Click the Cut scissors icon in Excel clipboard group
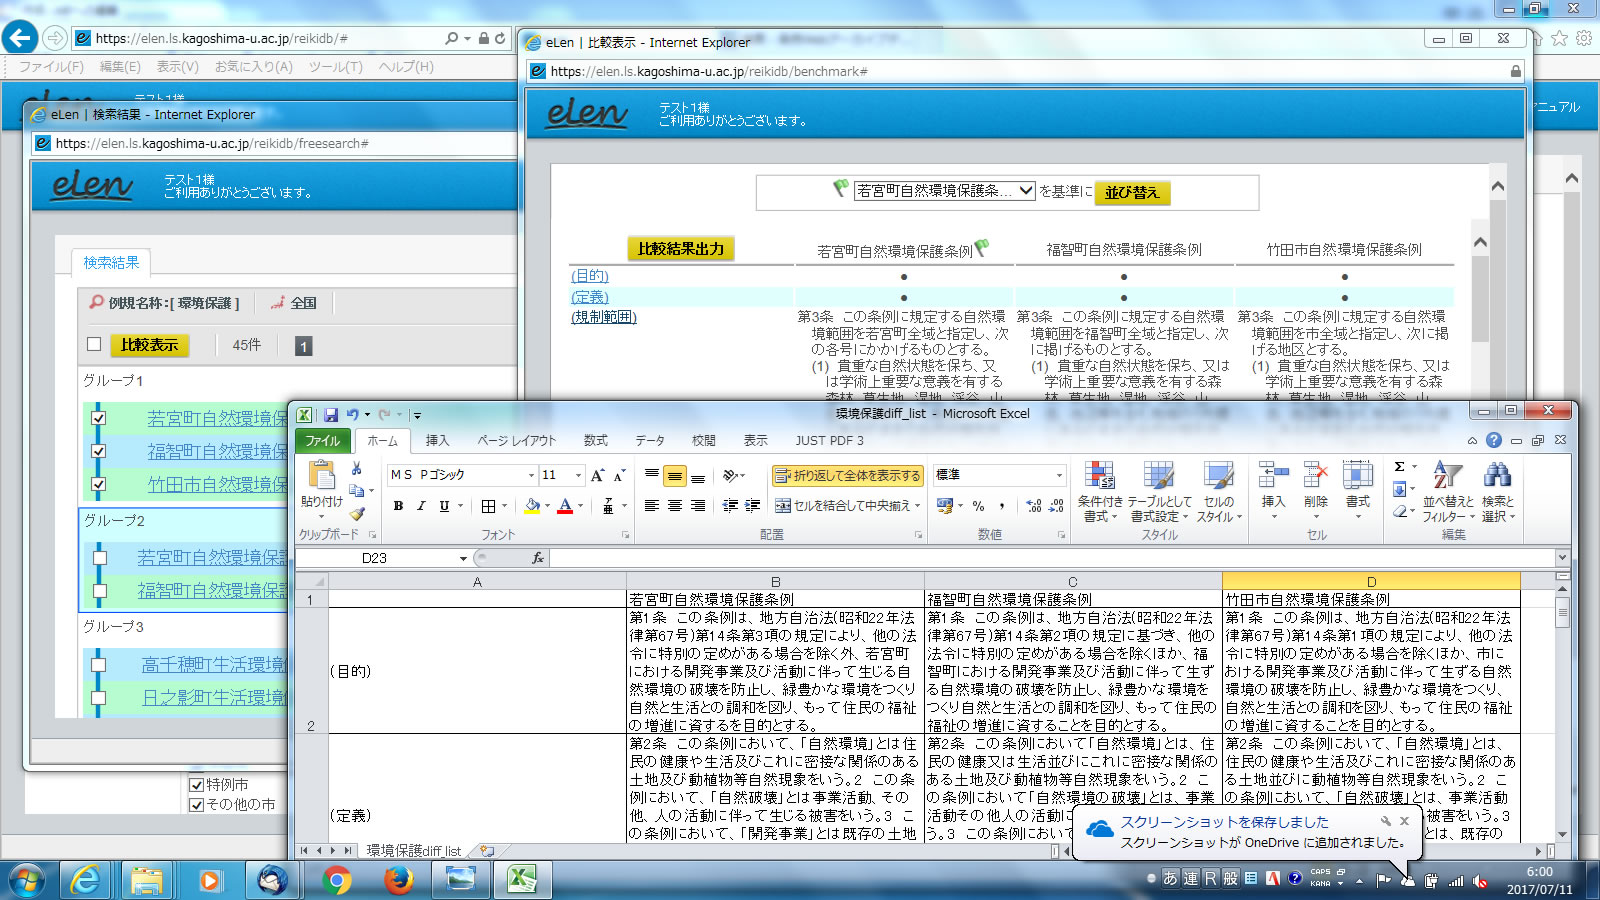Image resolution: width=1600 pixels, height=900 pixels. point(356,468)
